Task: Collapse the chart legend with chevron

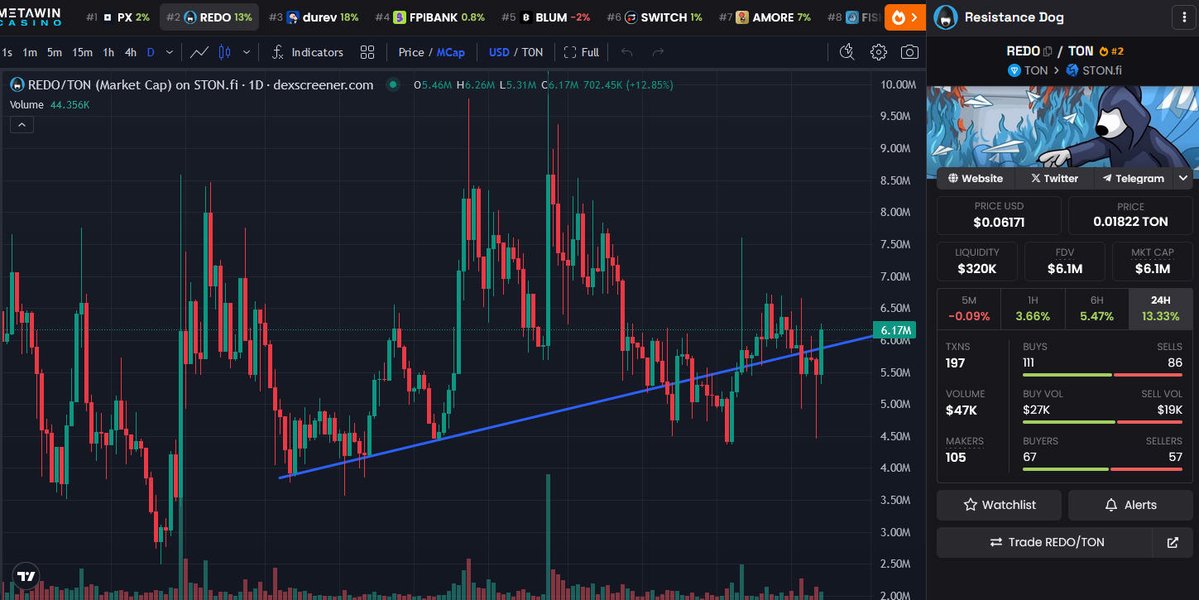Action: point(21,125)
